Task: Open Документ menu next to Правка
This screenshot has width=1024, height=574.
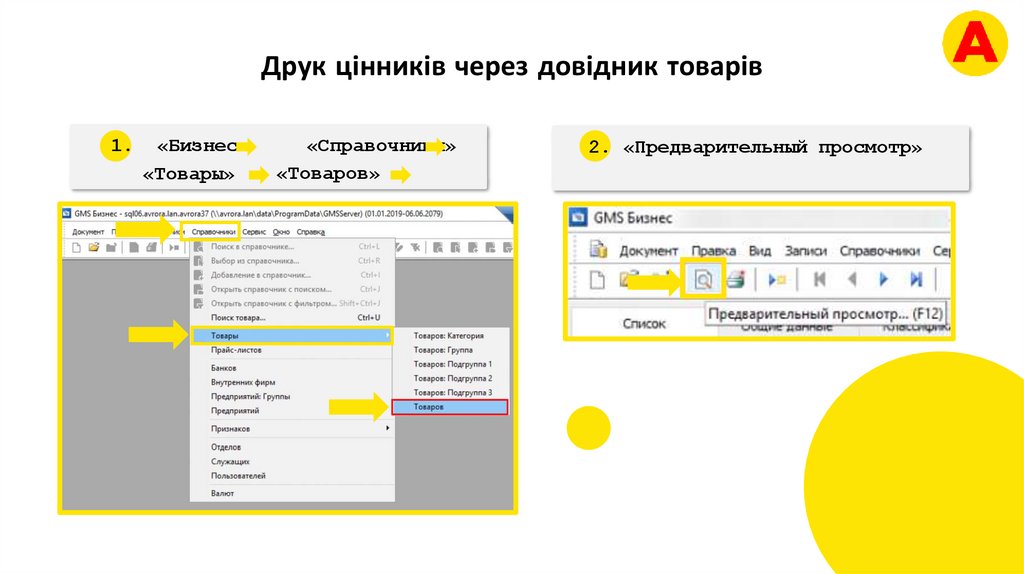Action: (x=648, y=251)
